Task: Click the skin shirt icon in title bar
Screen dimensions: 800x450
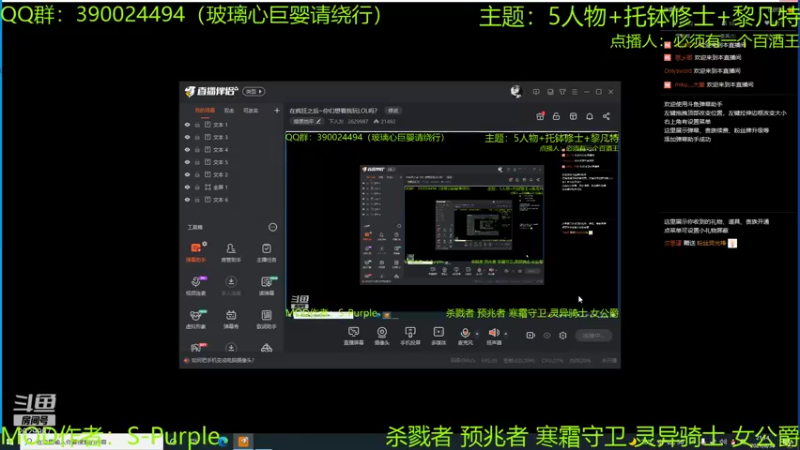Action: pyautogui.click(x=562, y=92)
